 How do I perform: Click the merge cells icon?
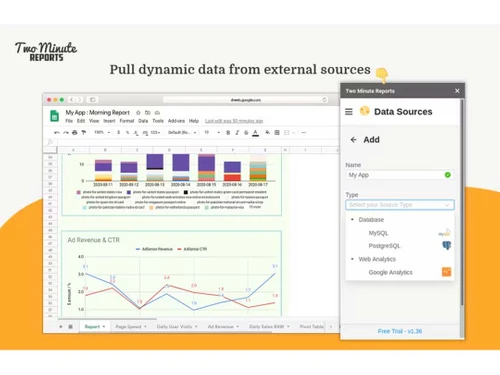(x=287, y=133)
